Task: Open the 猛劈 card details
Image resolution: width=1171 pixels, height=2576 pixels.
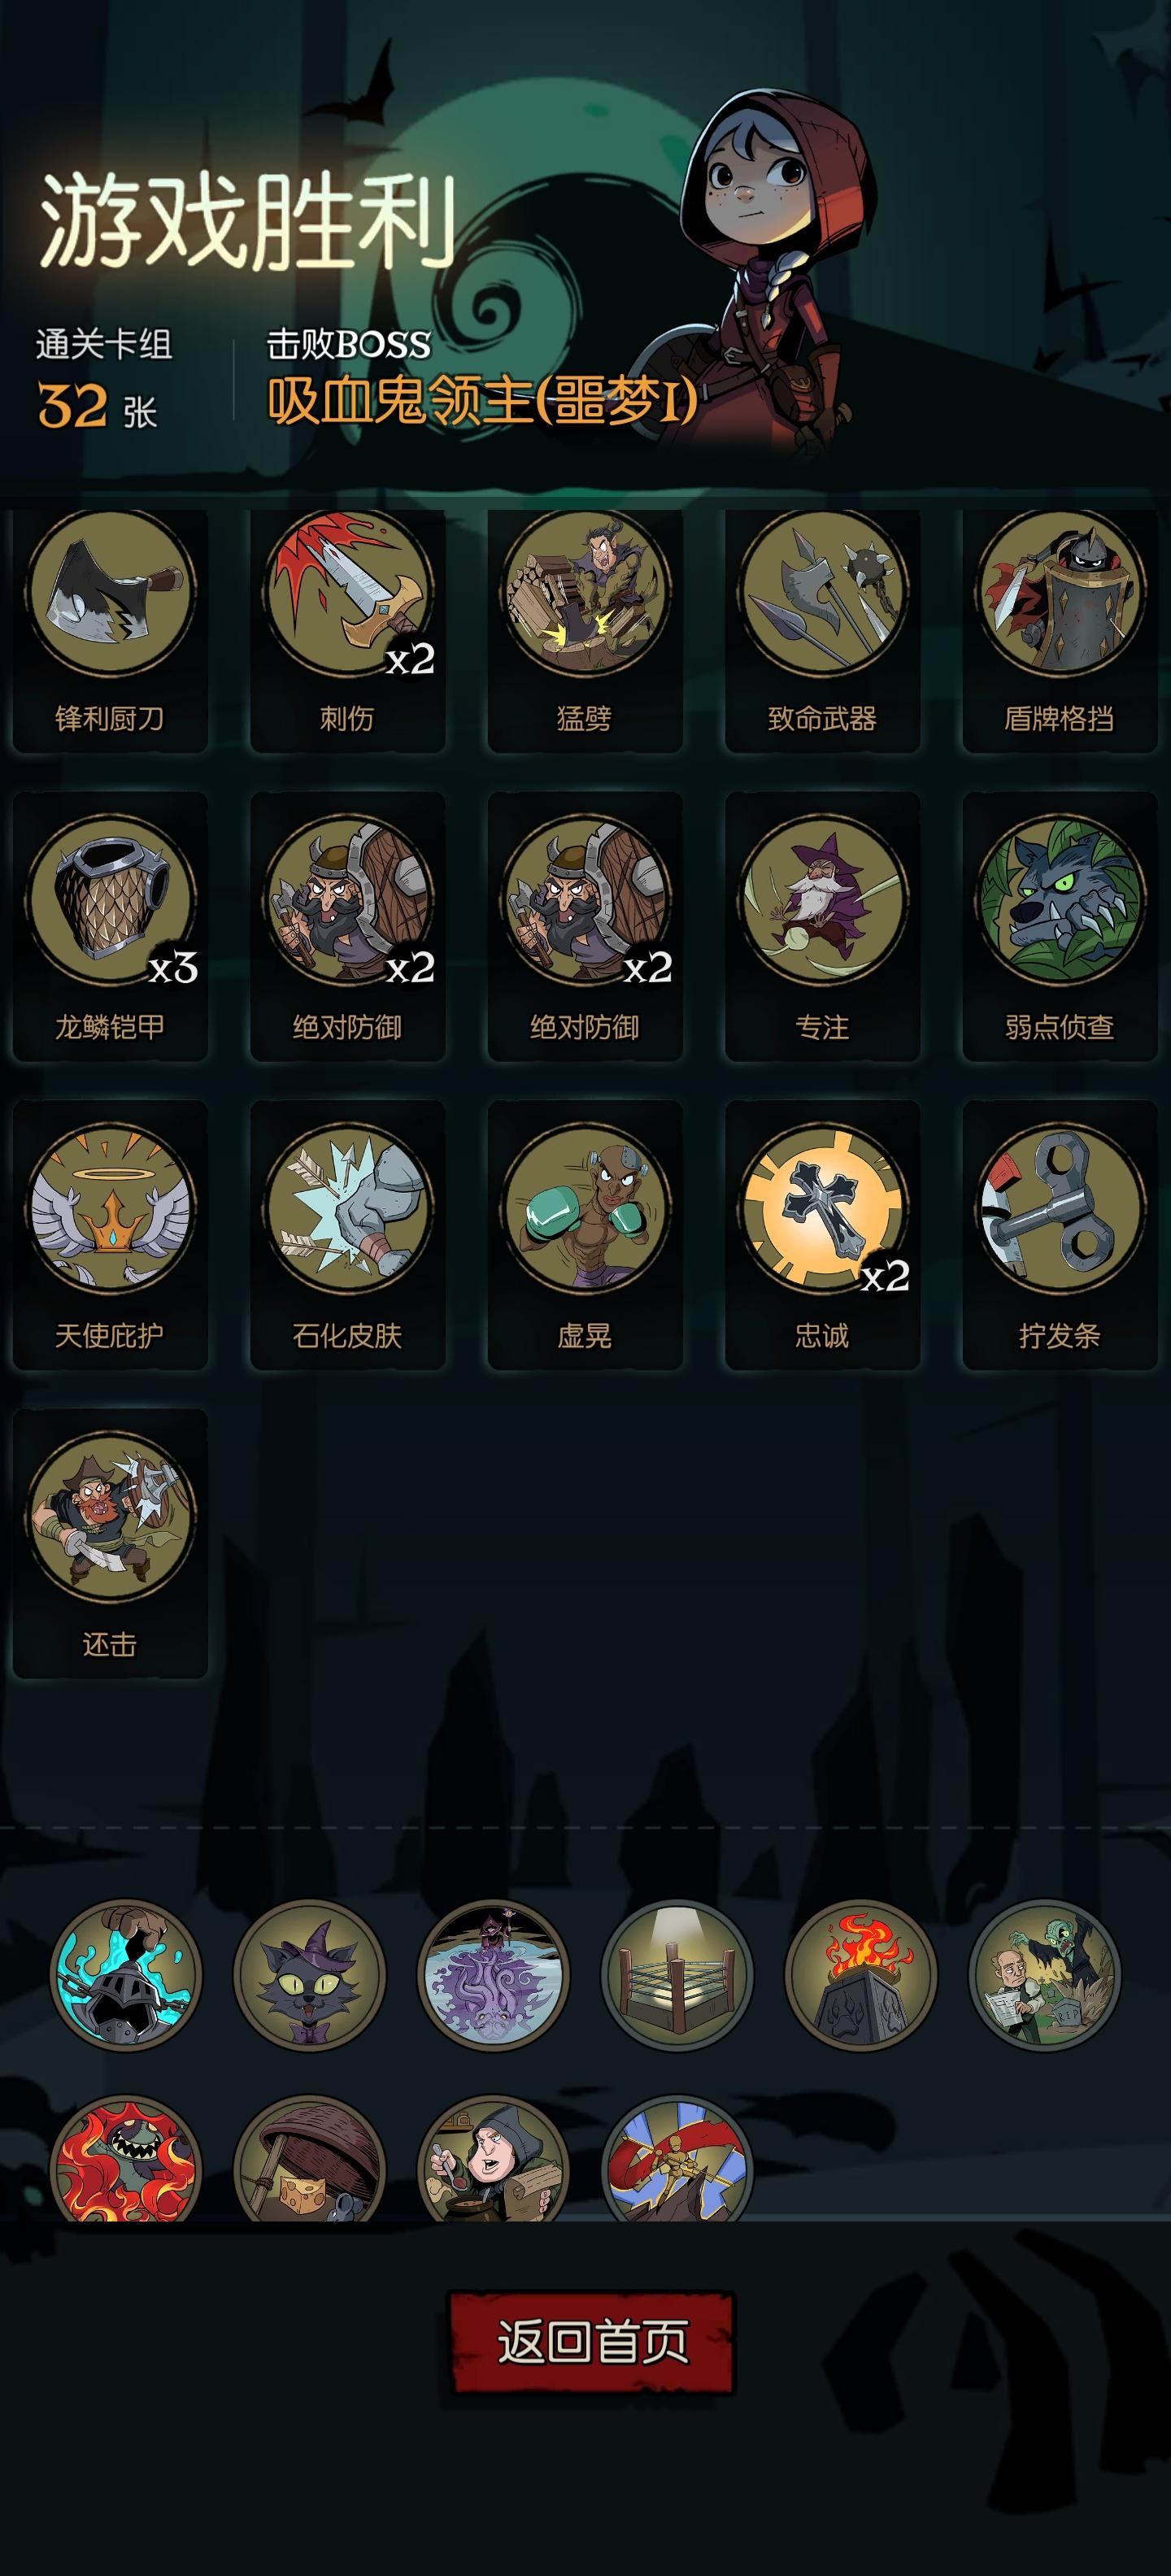Action: pyautogui.click(x=585, y=629)
